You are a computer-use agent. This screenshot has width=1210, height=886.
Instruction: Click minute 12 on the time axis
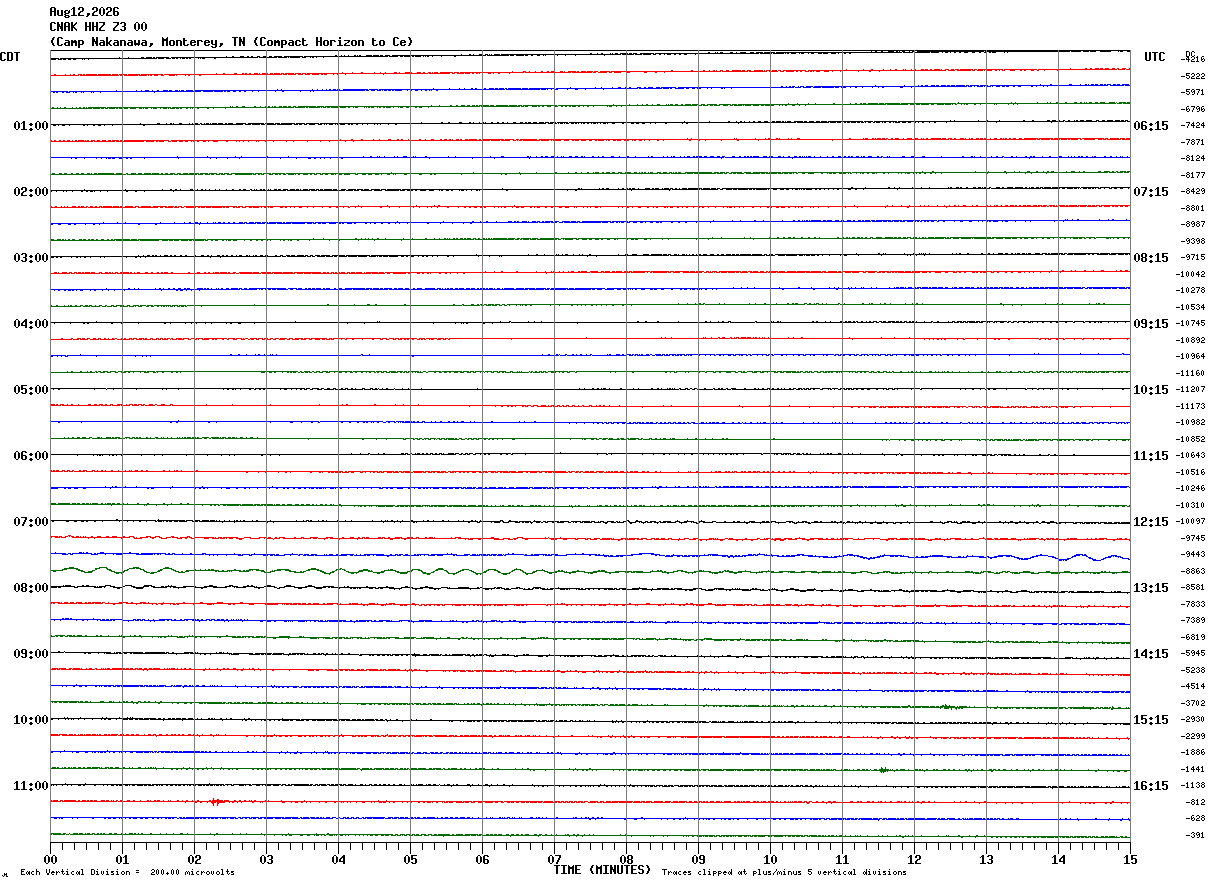[914, 859]
